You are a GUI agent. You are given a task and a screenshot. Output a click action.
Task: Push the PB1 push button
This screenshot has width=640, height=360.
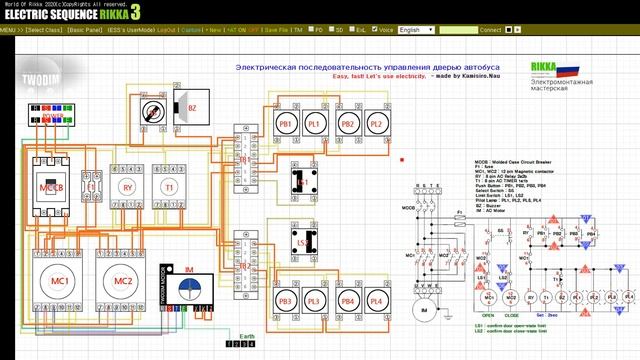coord(286,124)
